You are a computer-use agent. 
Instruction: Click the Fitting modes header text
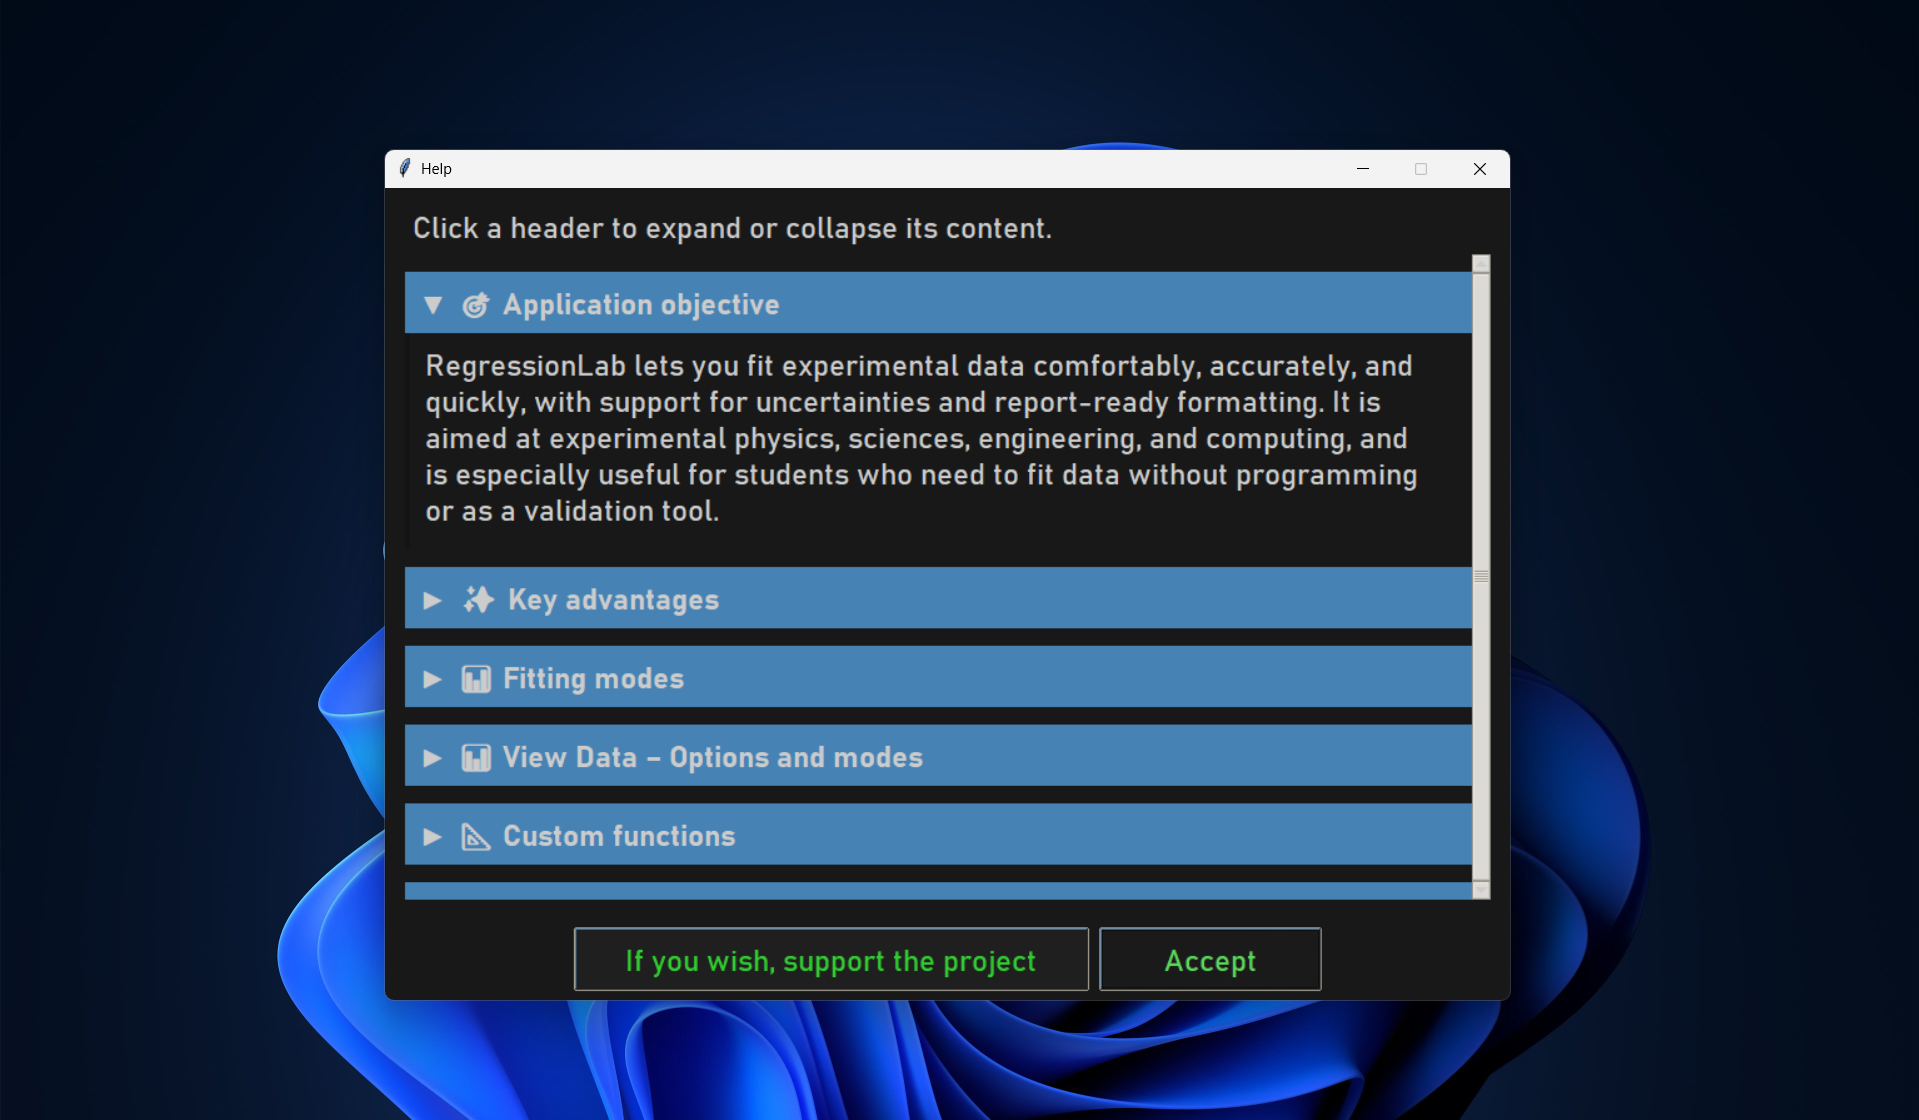(594, 679)
